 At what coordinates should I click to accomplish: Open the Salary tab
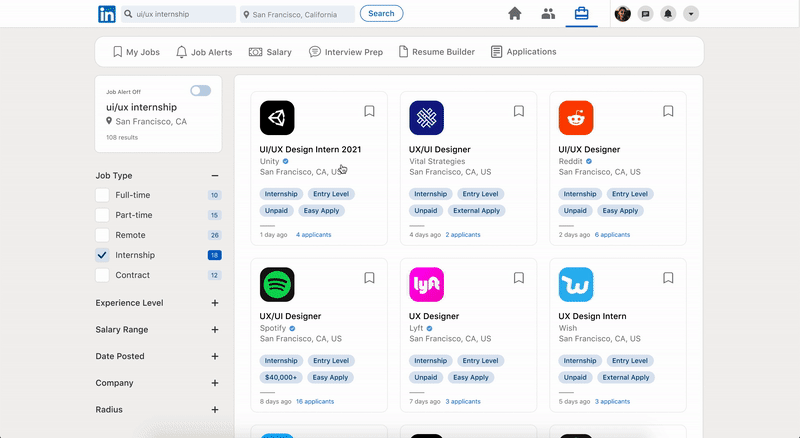click(270, 52)
